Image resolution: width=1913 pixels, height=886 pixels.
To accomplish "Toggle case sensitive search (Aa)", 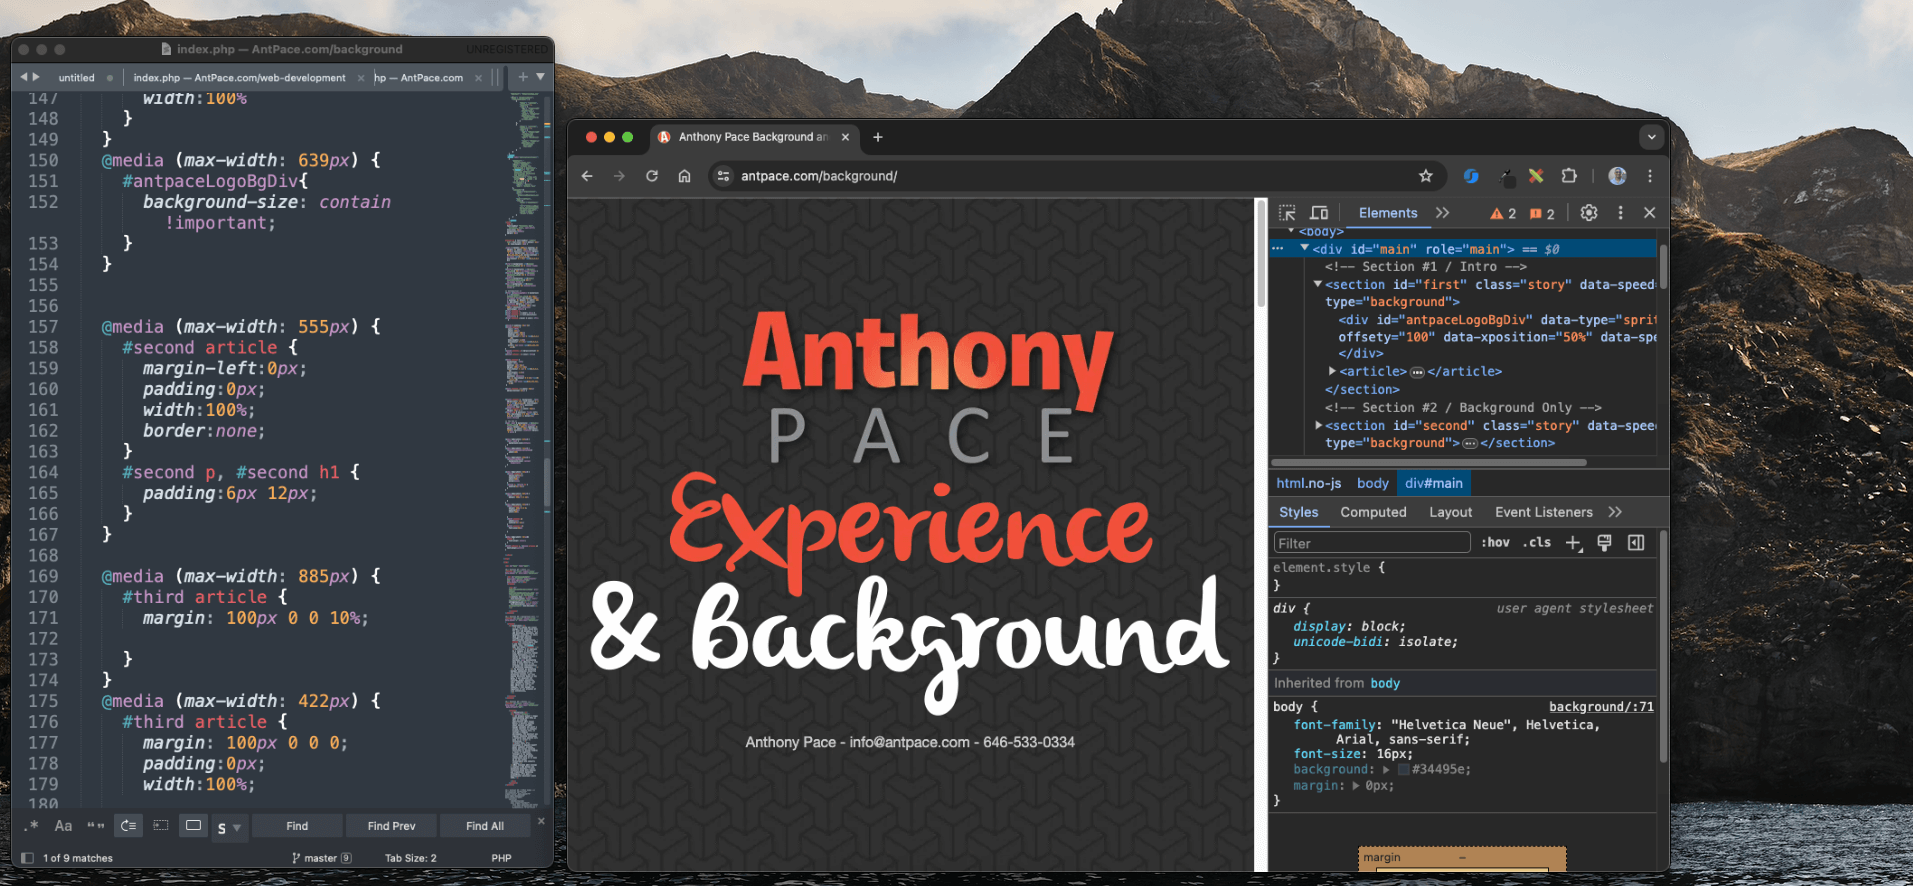I will pos(63,826).
